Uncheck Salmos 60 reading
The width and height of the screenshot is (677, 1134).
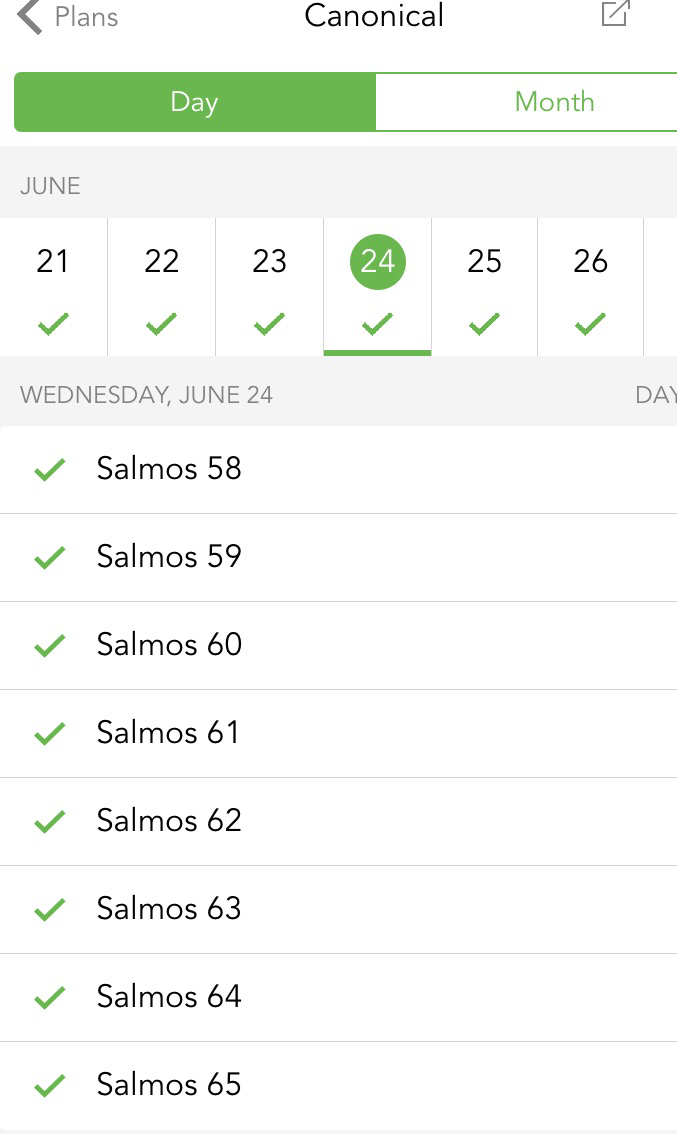(x=49, y=646)
